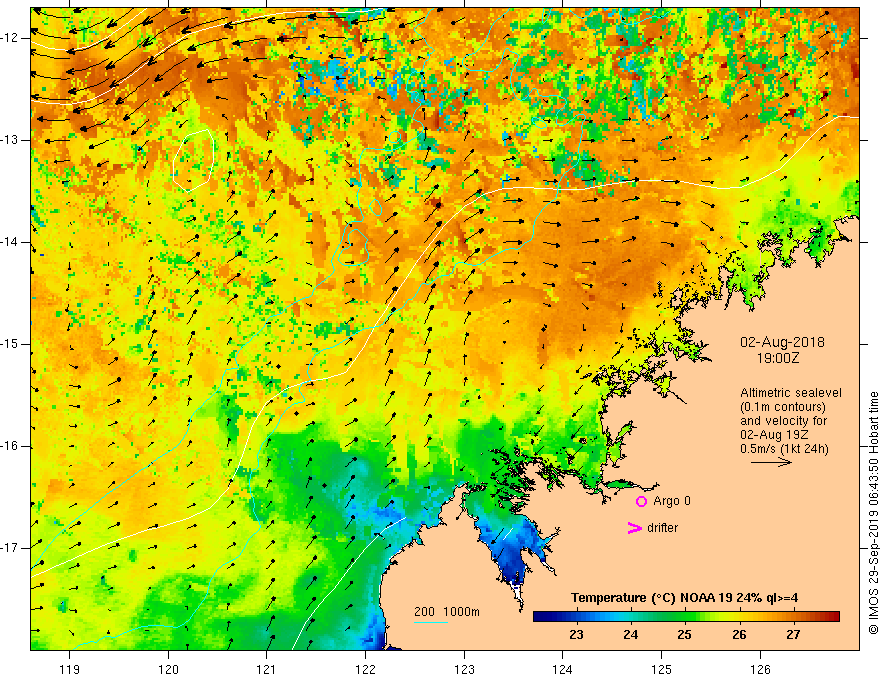880x680 pixels.
Task: Click the magenta drifter arrow marker
Action: point(634,528)
